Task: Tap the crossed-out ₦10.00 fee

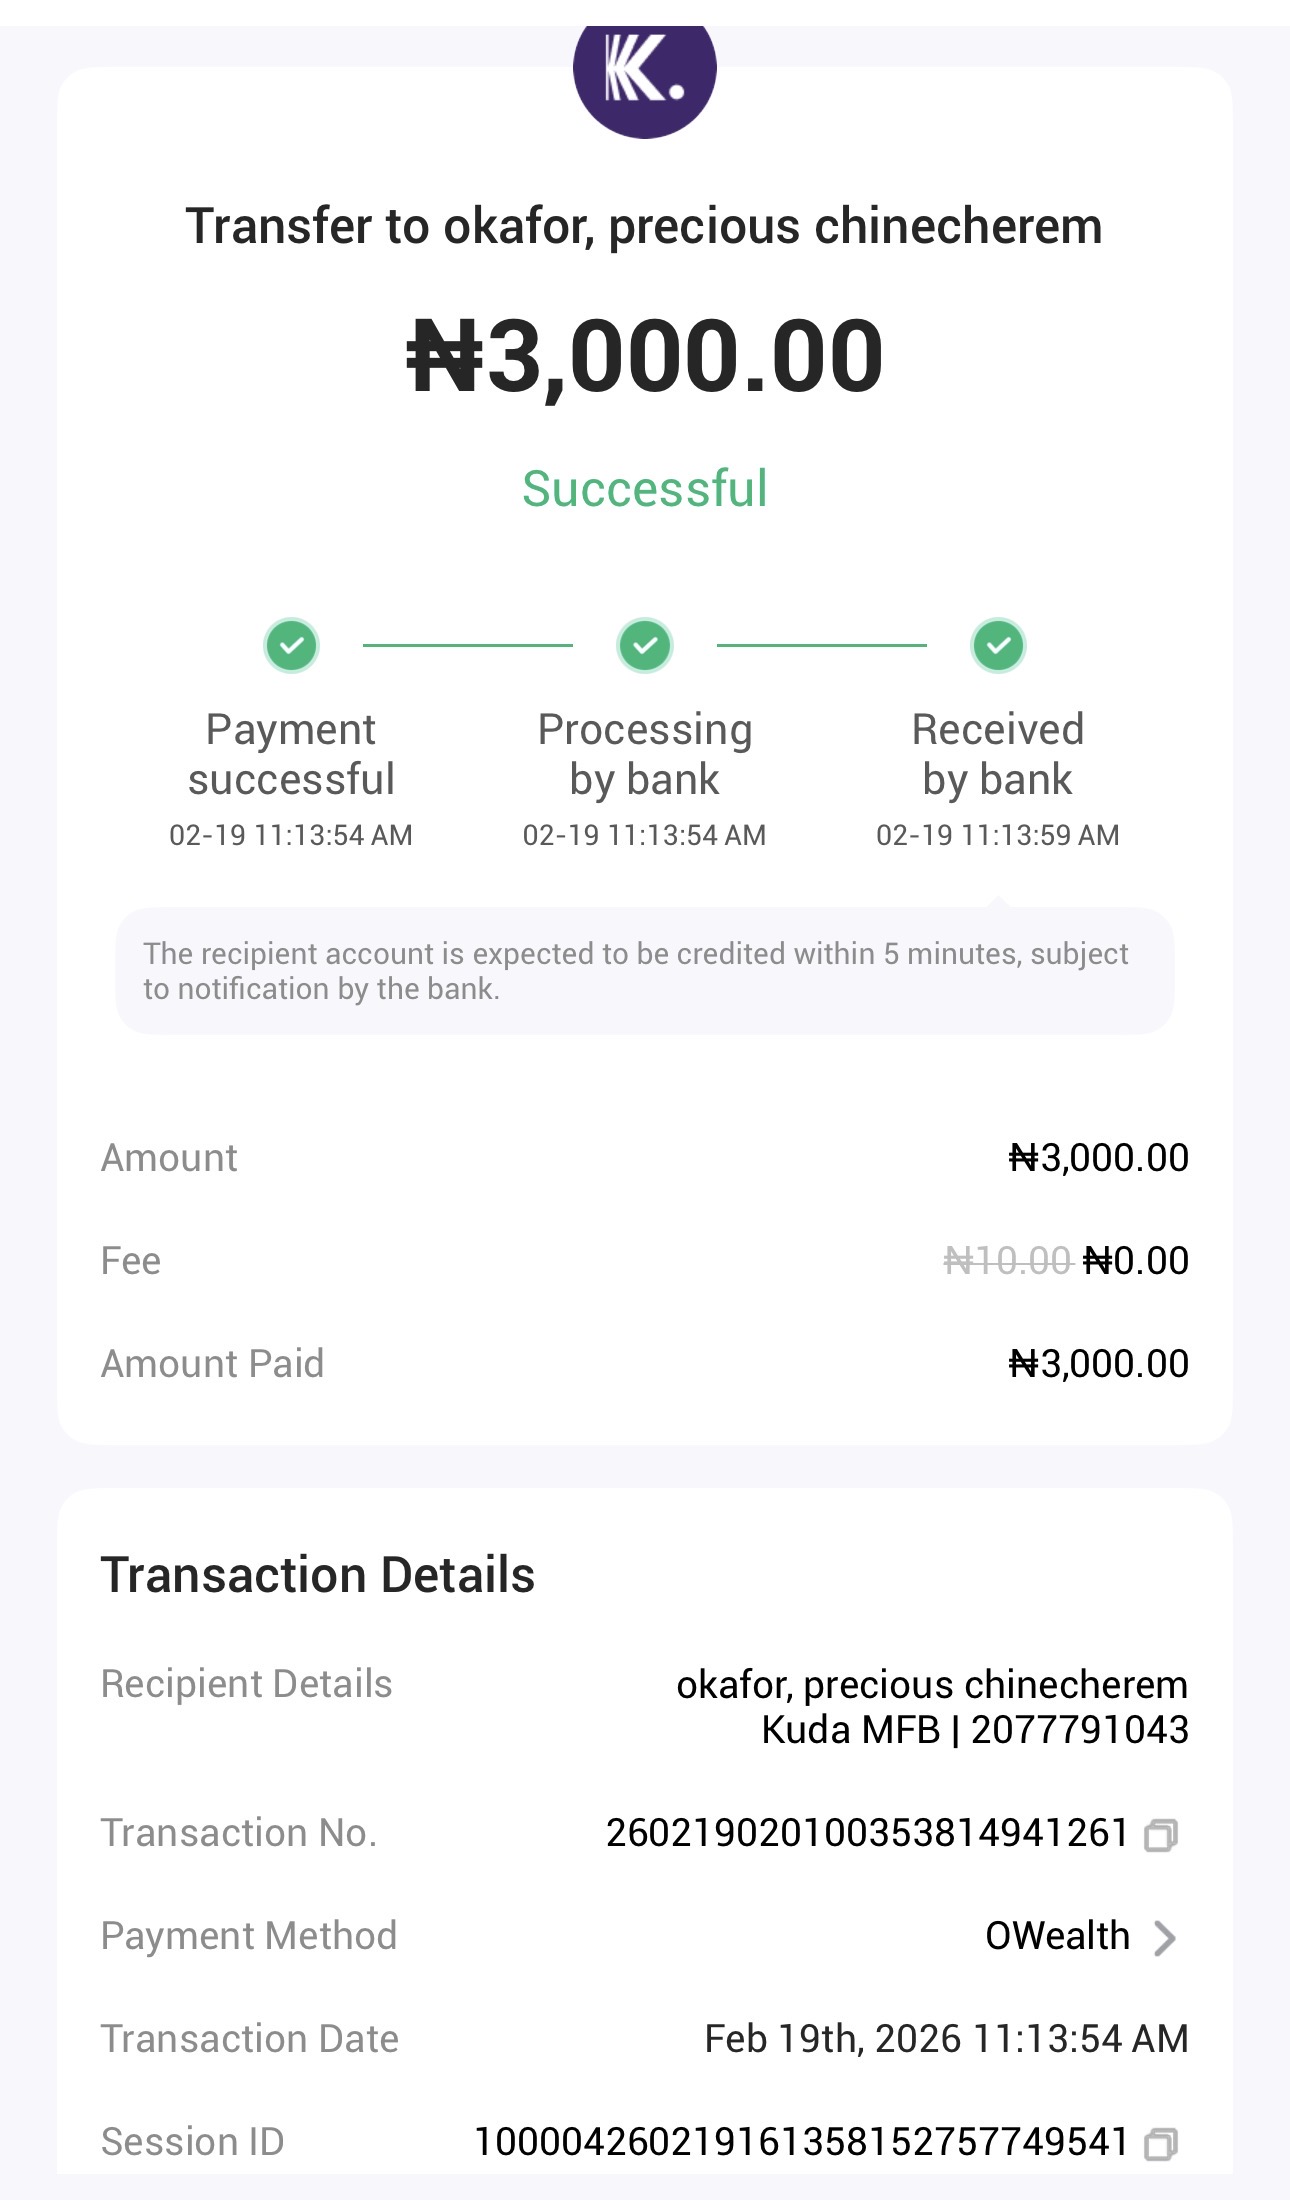Action: (1007, 1261)
